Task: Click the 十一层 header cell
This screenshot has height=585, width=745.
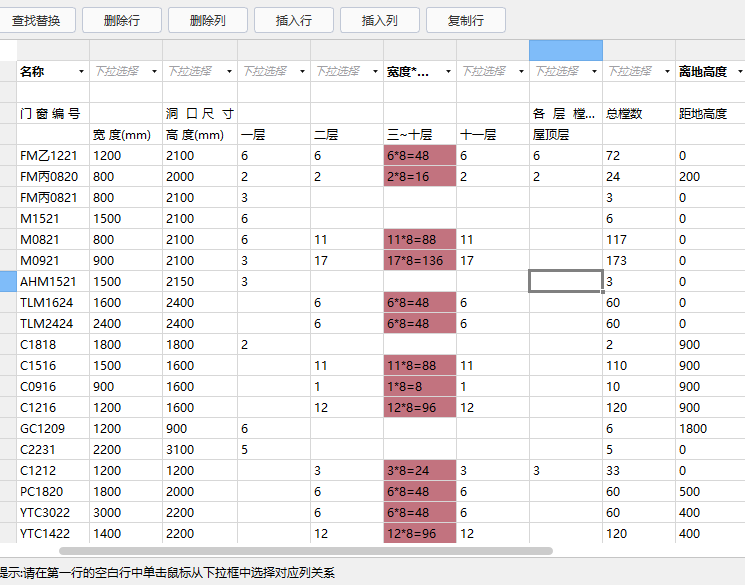Action: (493, 134)
